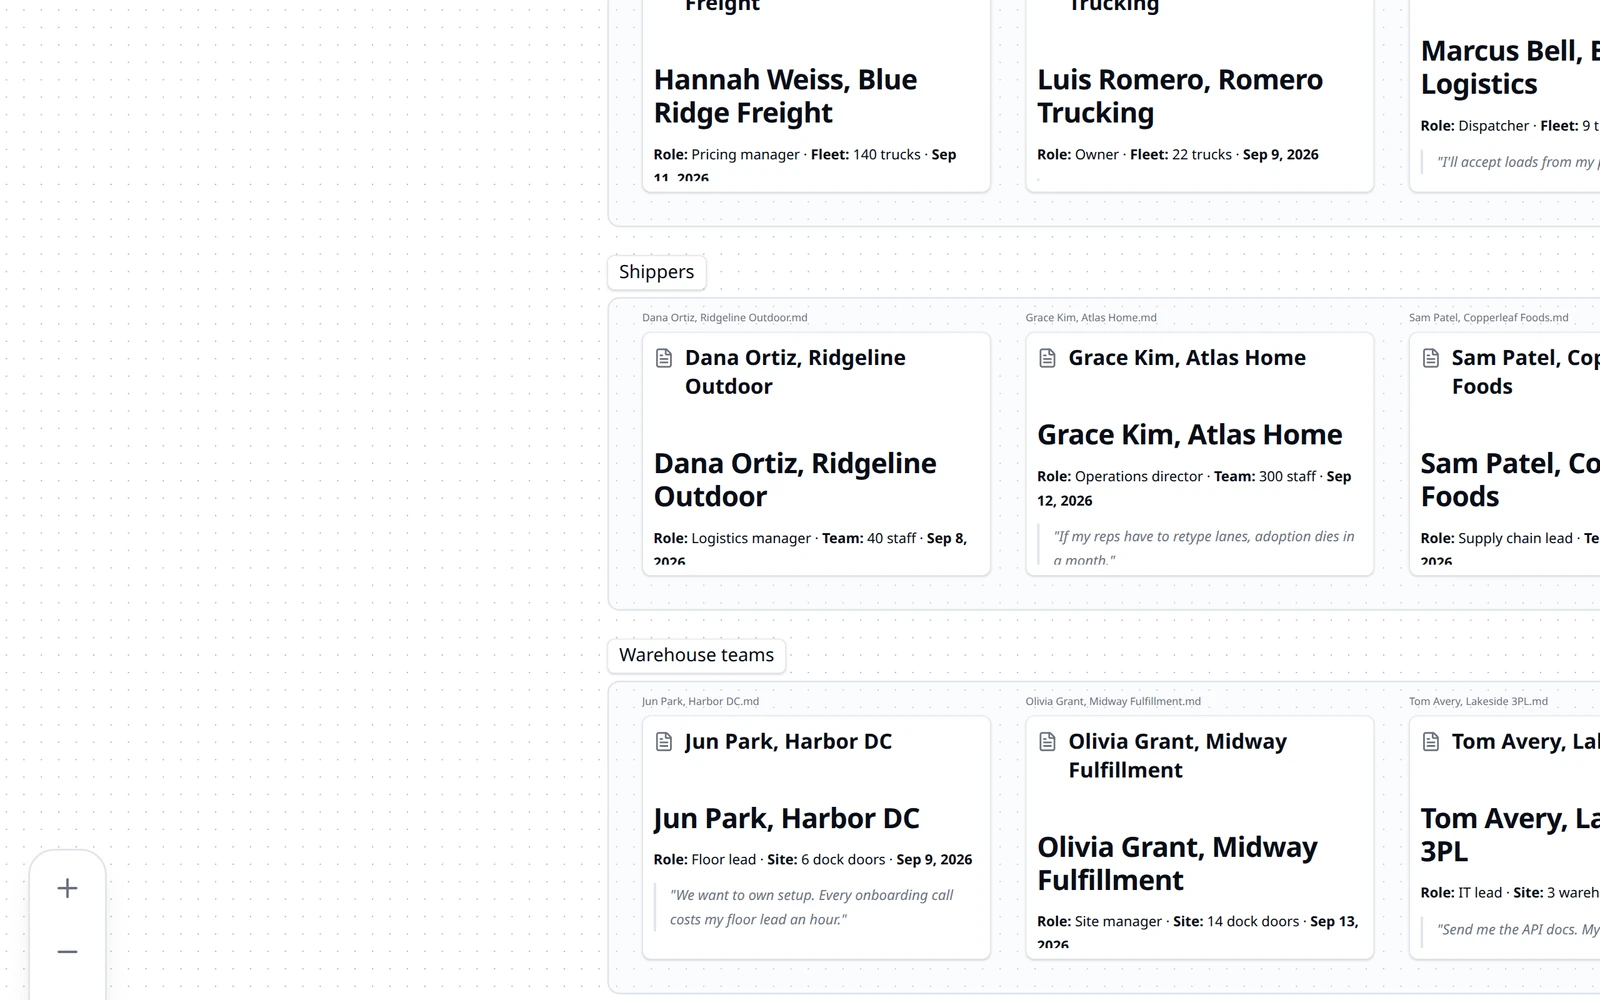The height and width of the screenshot is (1000, 1600).
Task: Click file label Grace Kim, Atlas Home.md
Action: [x=1091, y=318]
